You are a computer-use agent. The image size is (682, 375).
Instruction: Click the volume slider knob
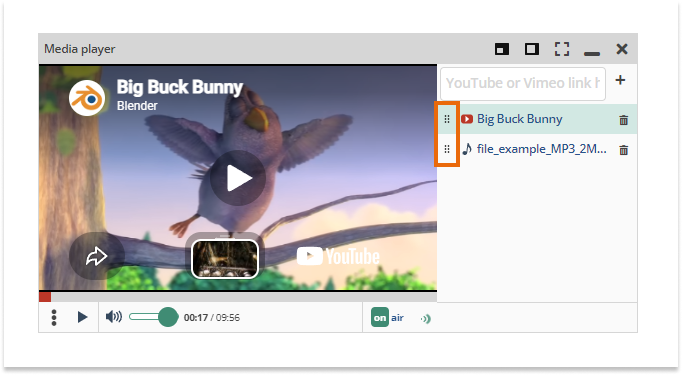(168, 317)
